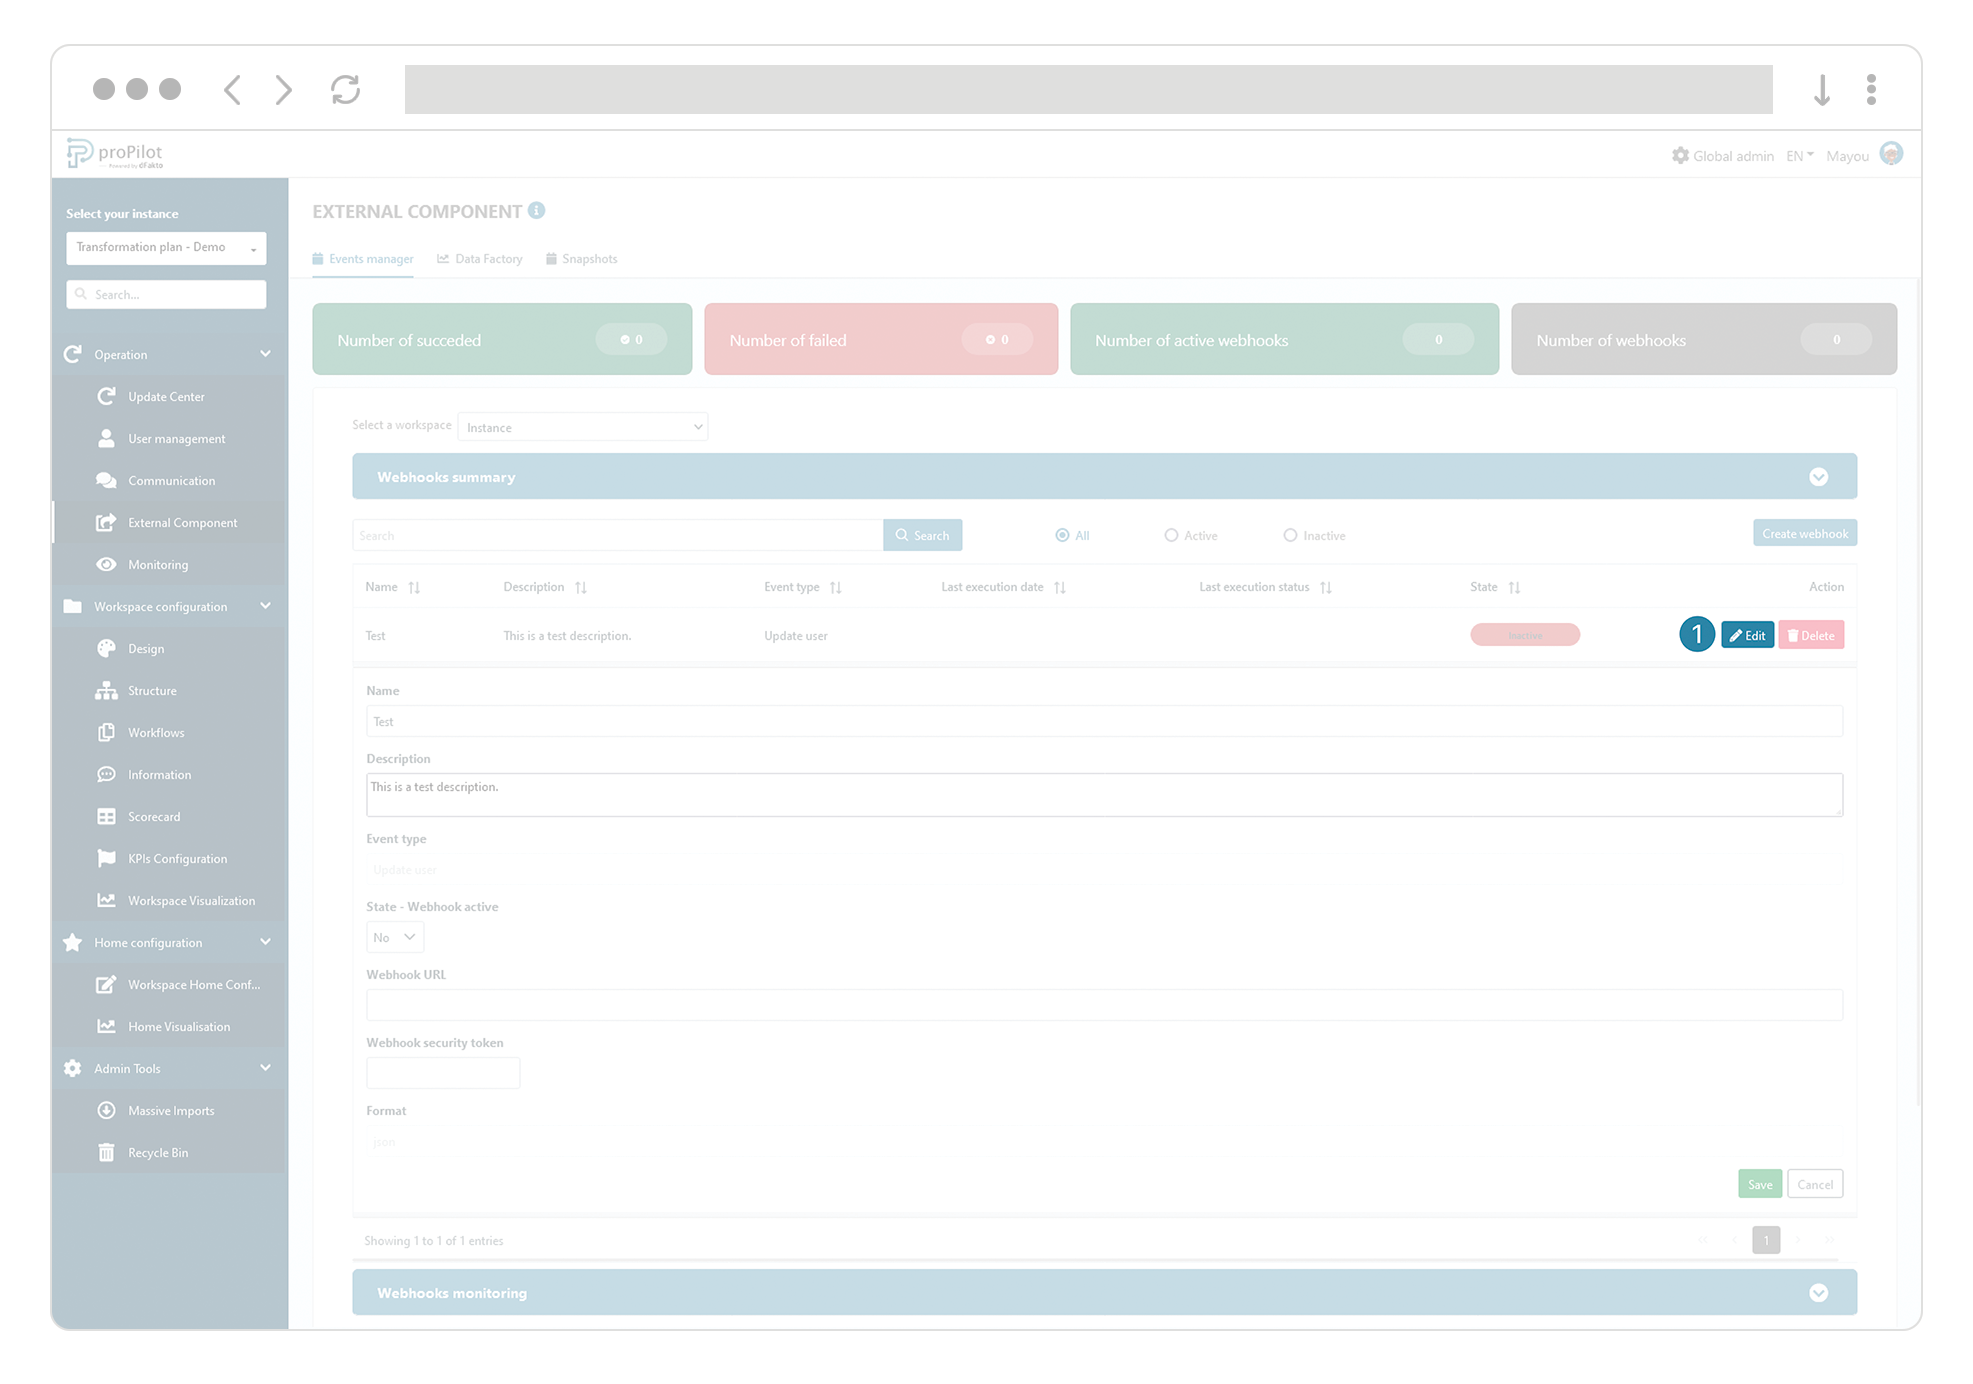Image resolution: width=1973 pixels, height=1384 pixels.
Task: Open the Update Center
Action: [x=165, y=396]
